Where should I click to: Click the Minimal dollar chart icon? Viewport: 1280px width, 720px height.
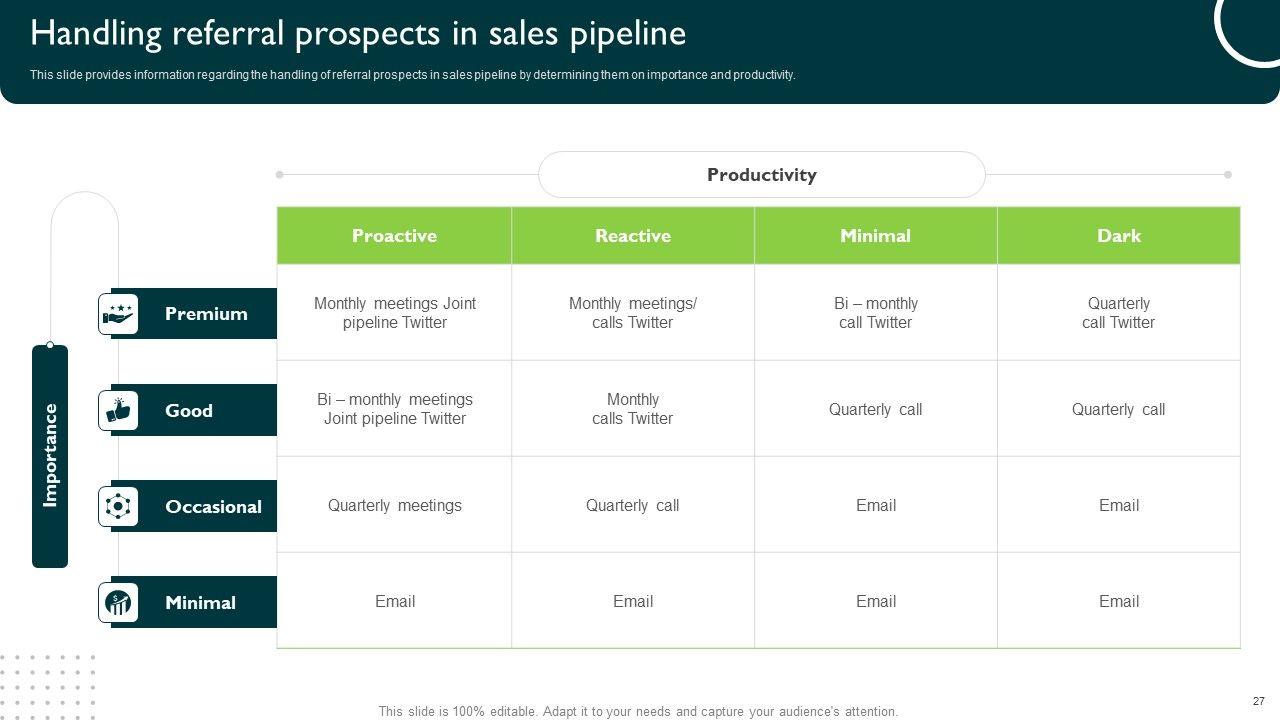pyautogui.click(x=118, y=602)
